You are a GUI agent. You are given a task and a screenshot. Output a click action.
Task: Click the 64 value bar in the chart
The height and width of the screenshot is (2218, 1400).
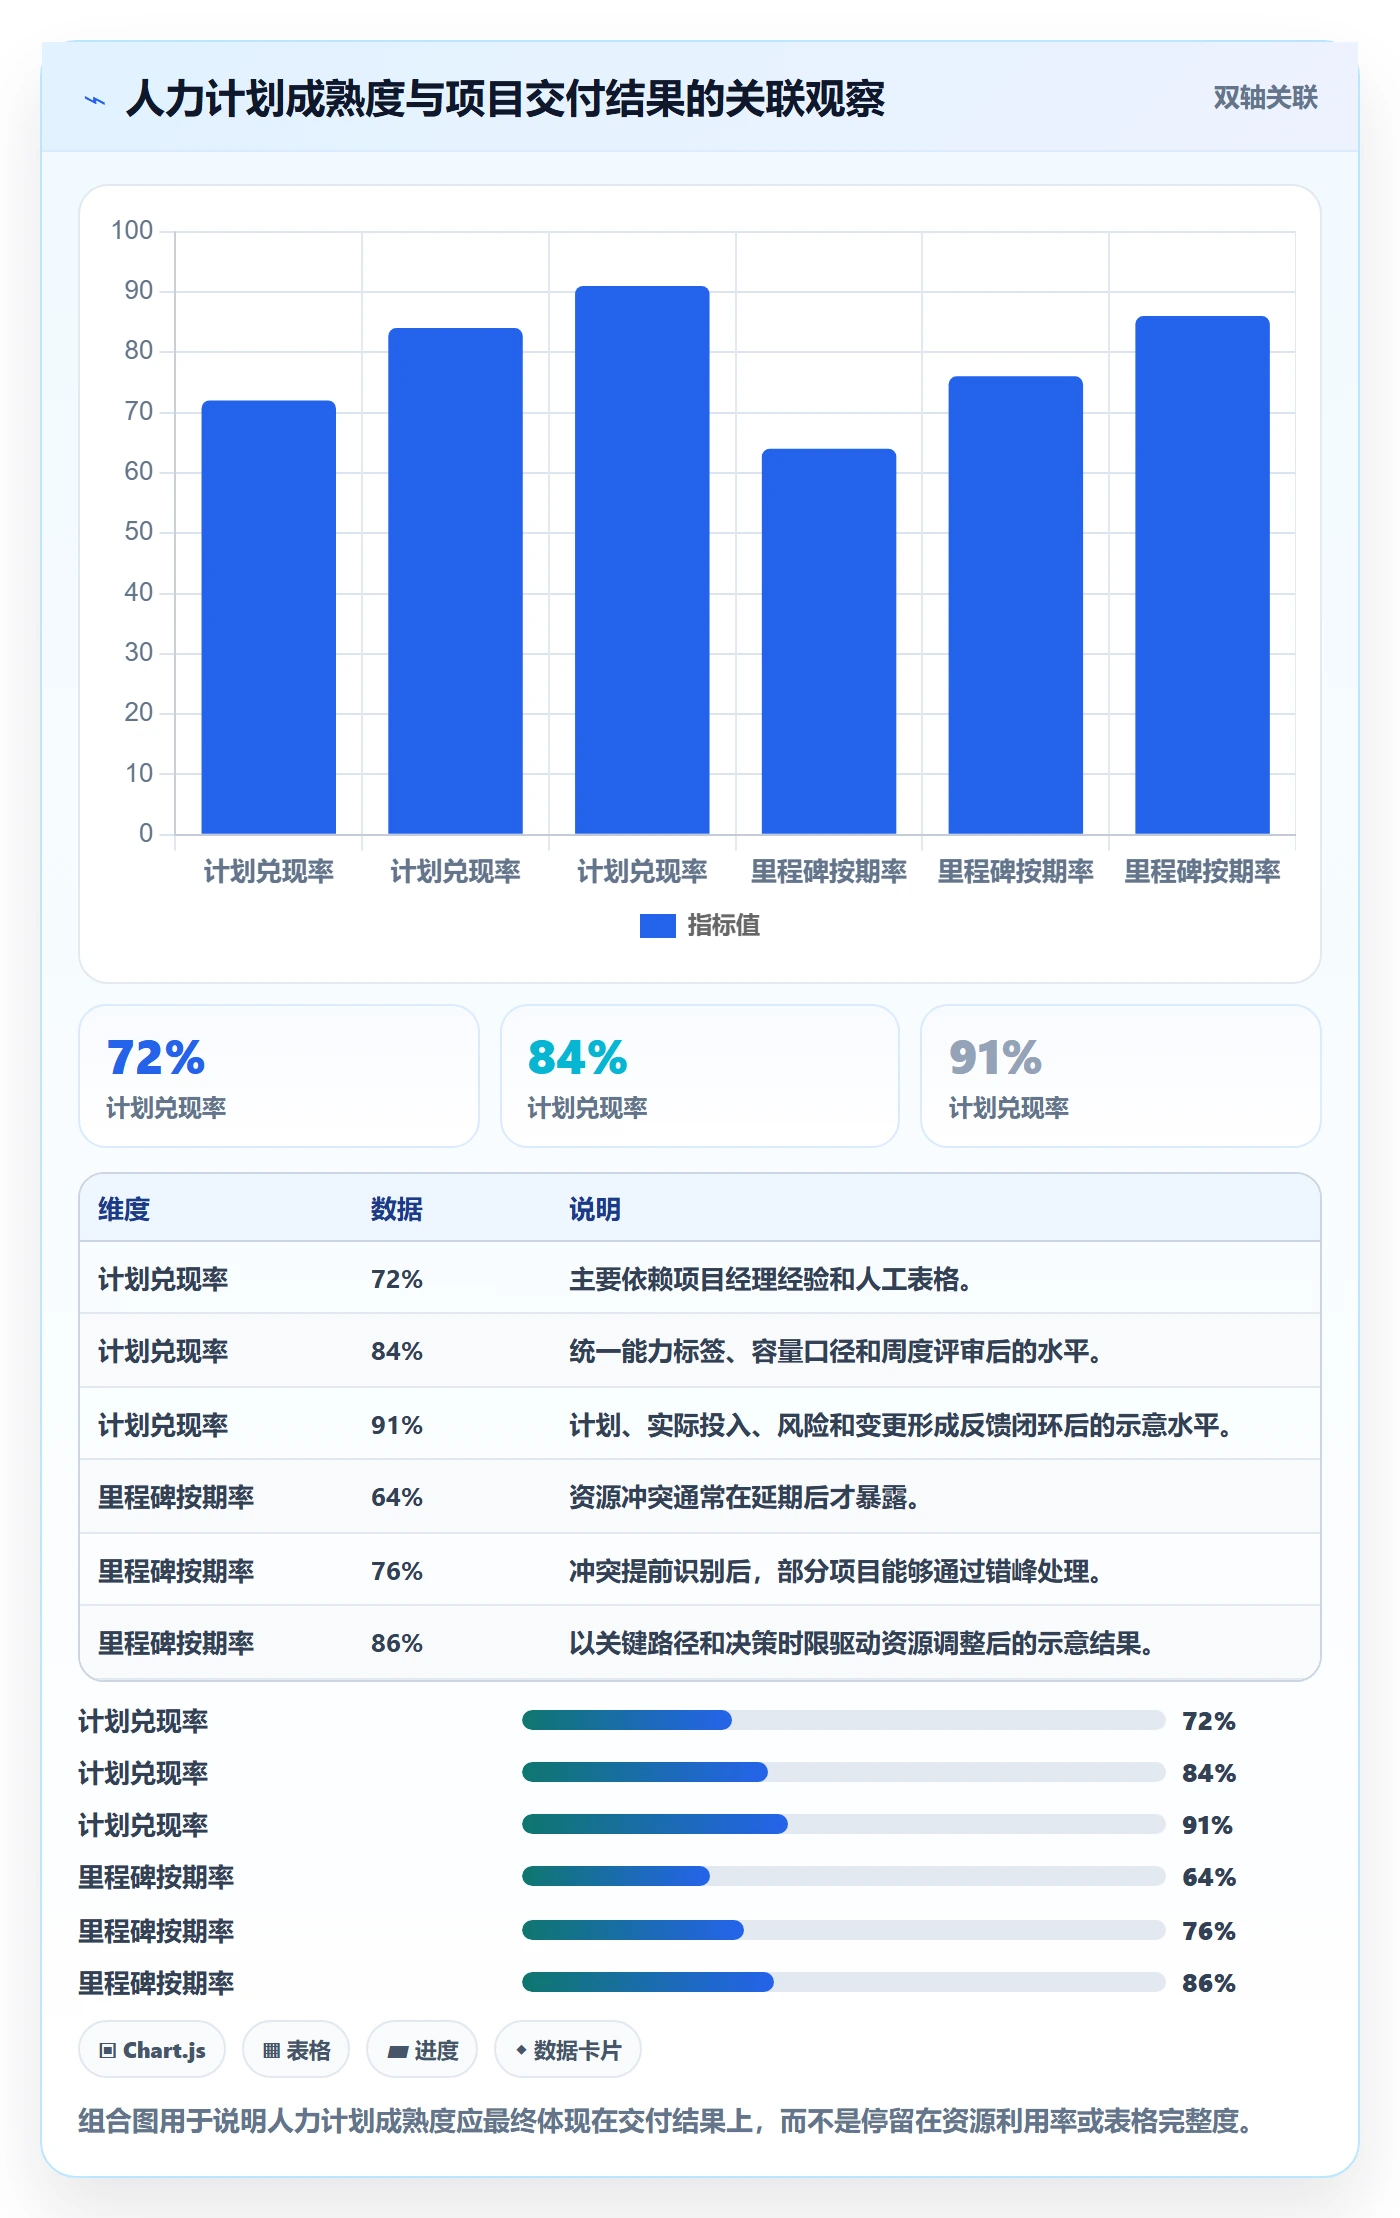coord(829,641)
